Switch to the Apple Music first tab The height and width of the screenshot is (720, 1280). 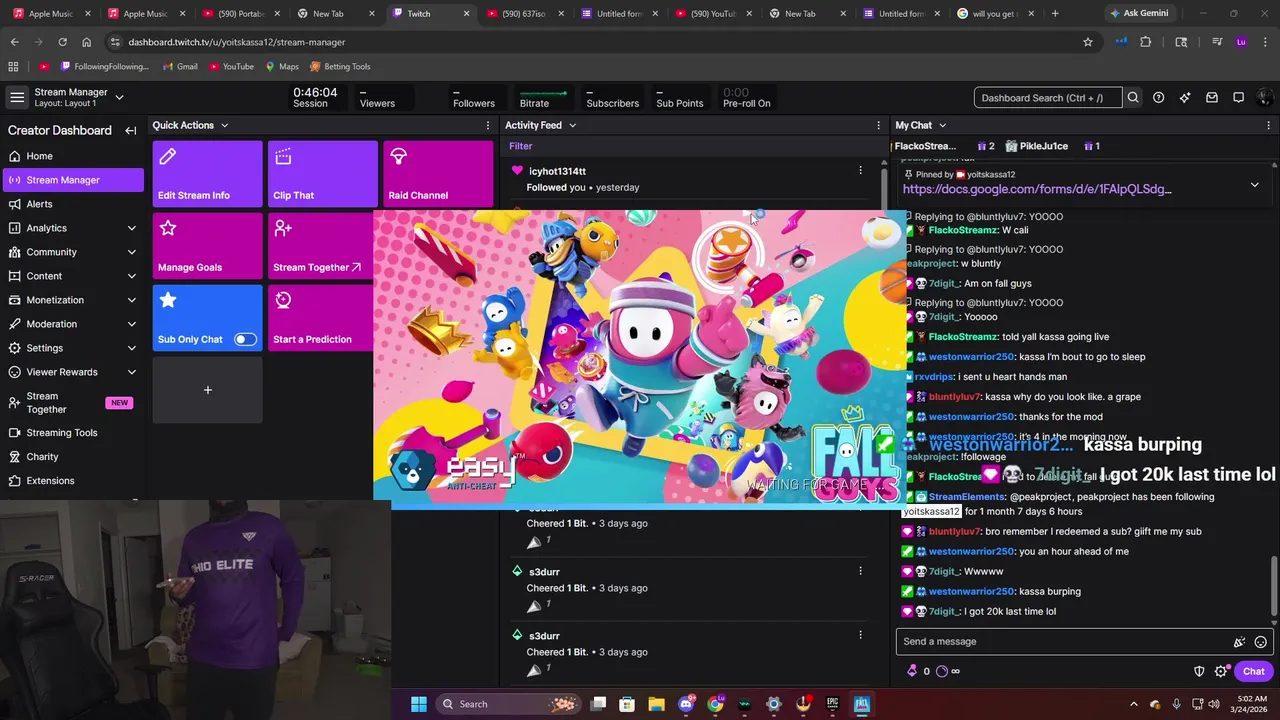pos(50,14)
